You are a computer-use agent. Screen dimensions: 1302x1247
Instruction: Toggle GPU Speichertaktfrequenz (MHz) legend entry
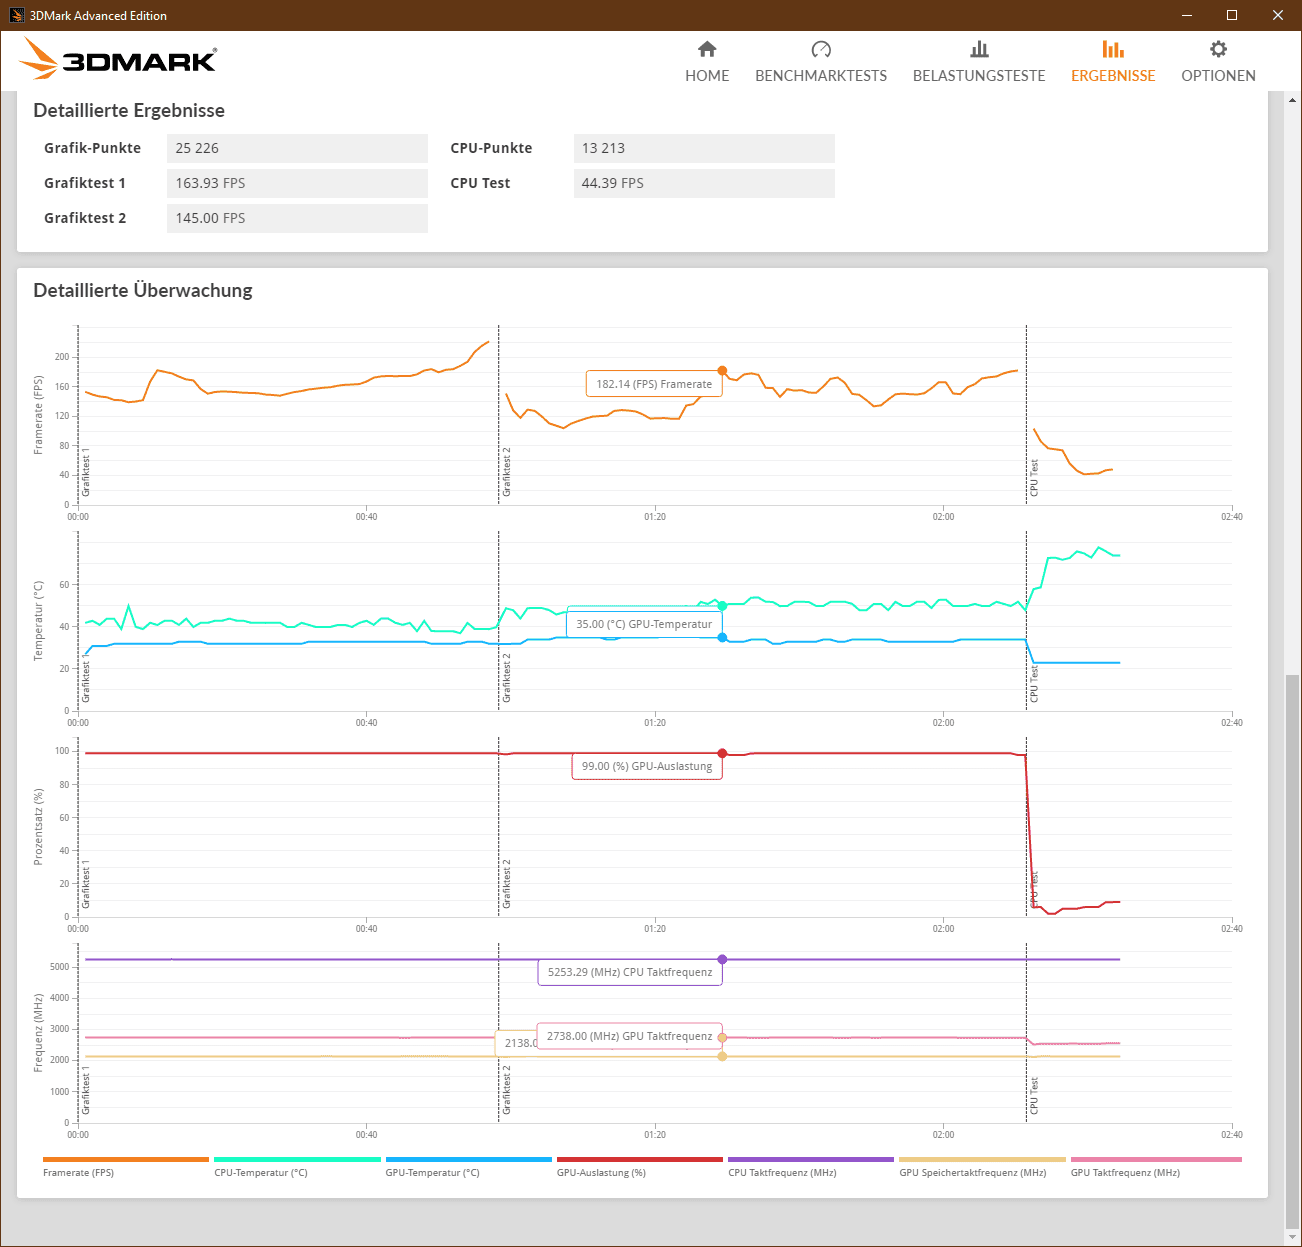[x=982, y=1167]
